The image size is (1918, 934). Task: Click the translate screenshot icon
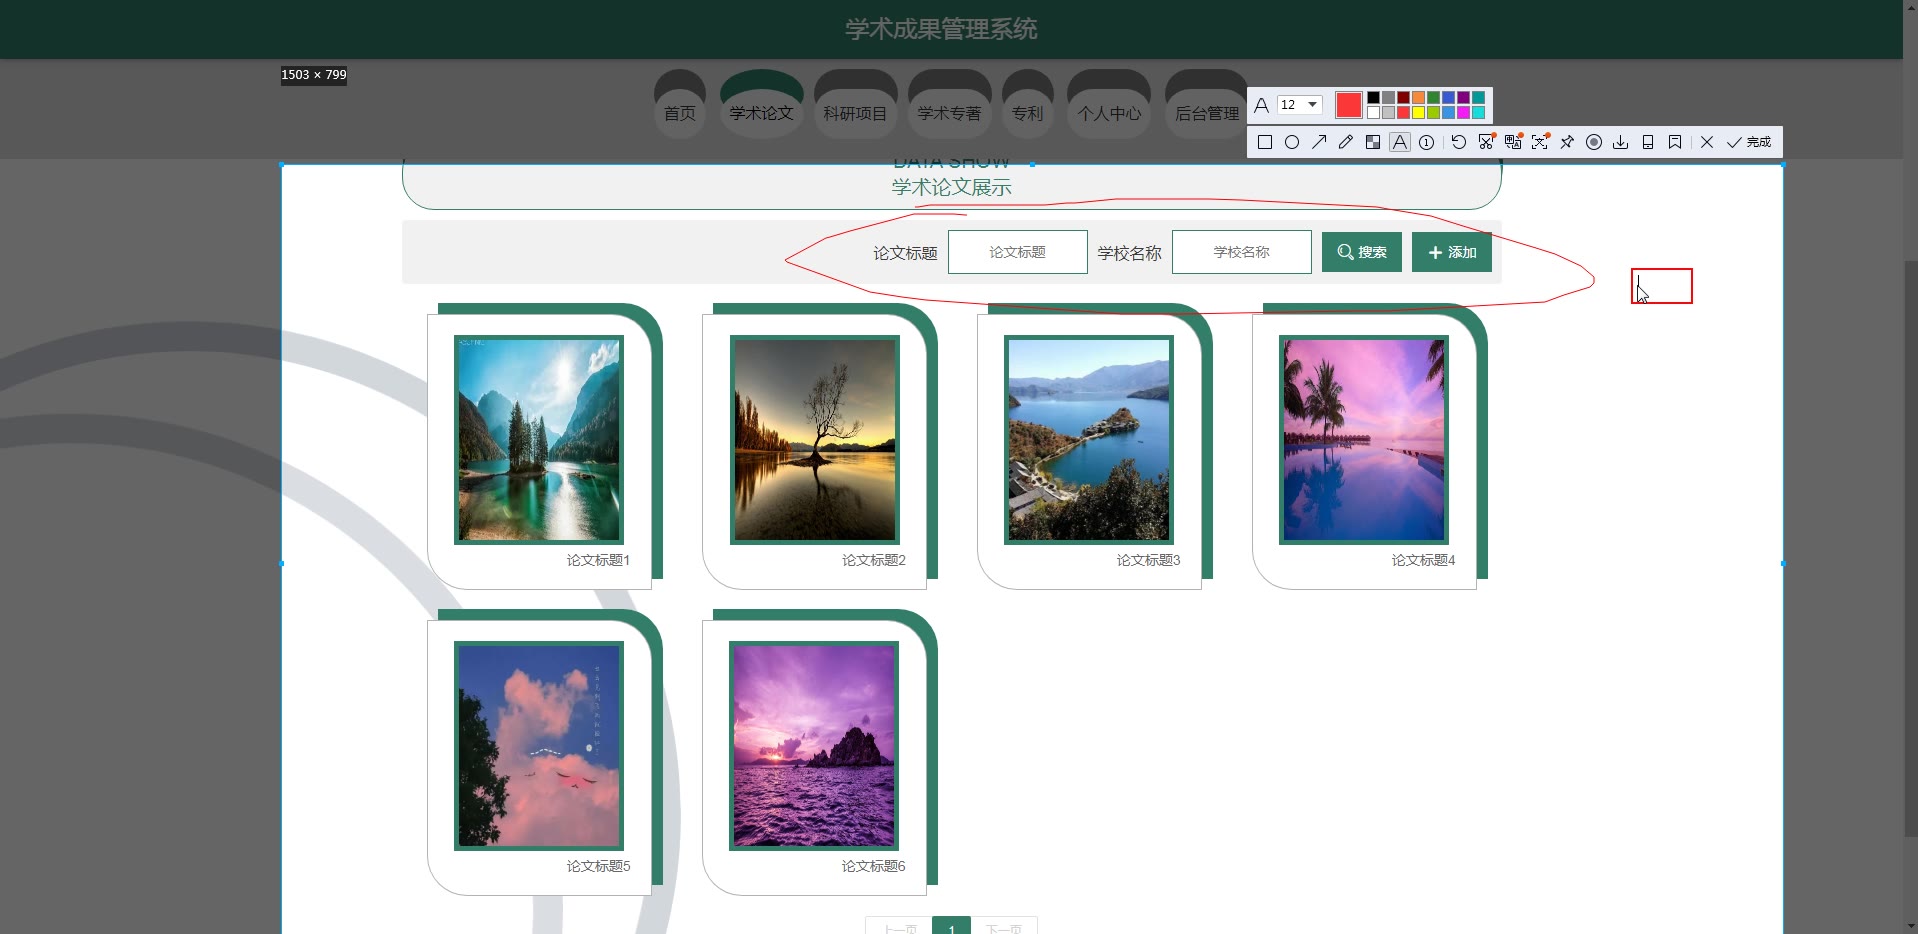1513,142
